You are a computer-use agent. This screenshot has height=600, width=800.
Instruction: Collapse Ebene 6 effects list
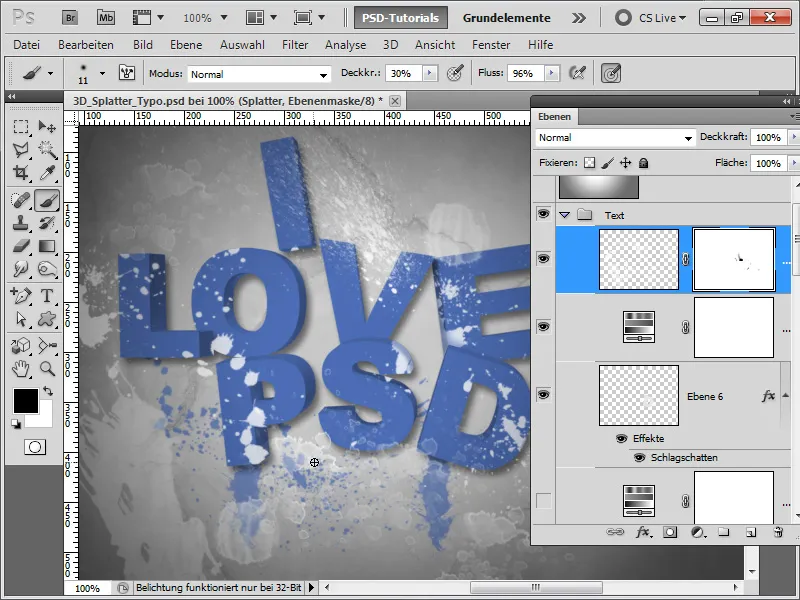(785, 395)
